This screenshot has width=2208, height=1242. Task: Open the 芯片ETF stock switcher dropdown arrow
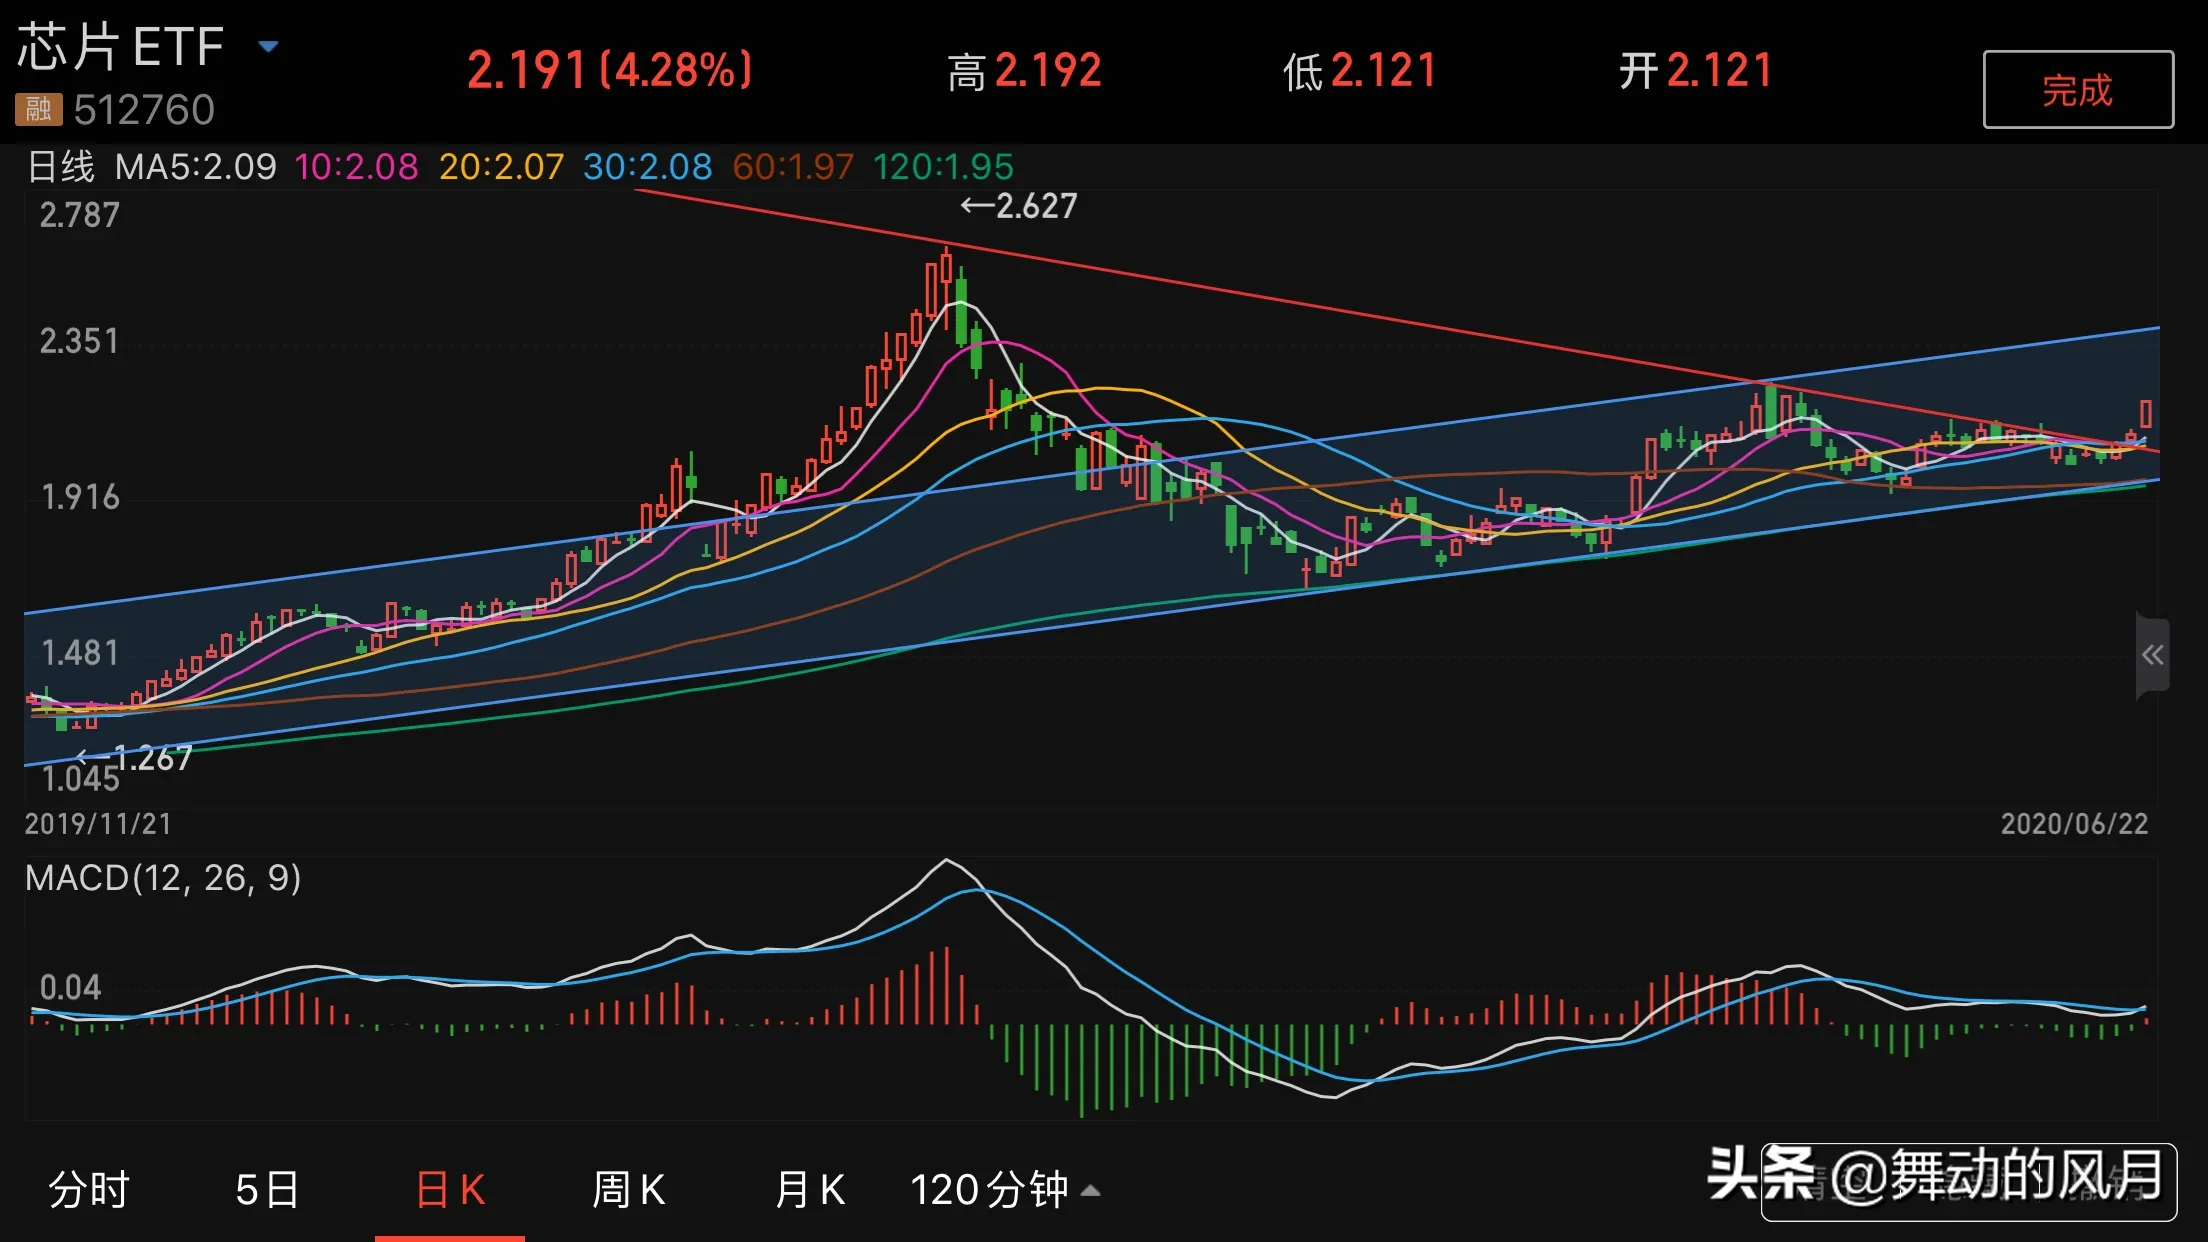tap(268, 46)
